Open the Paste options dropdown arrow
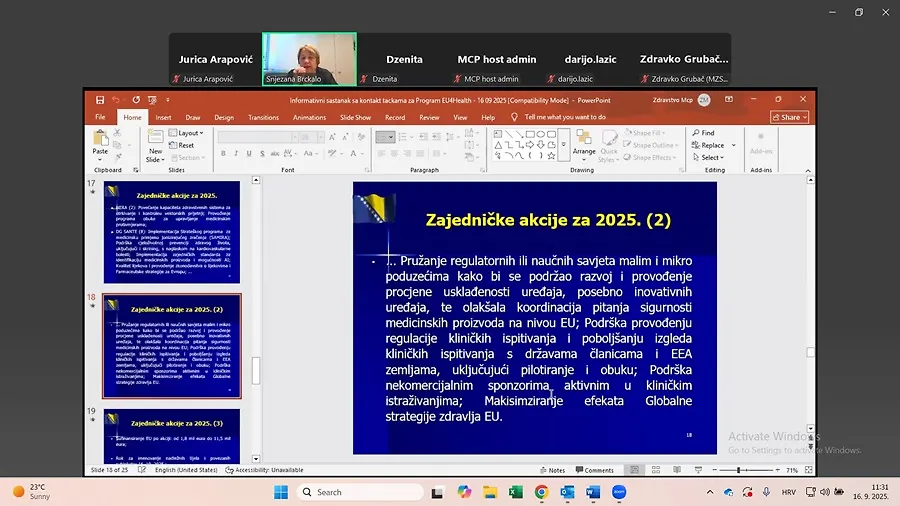This screenshot has height=506, width=900. tap(100, 160)
